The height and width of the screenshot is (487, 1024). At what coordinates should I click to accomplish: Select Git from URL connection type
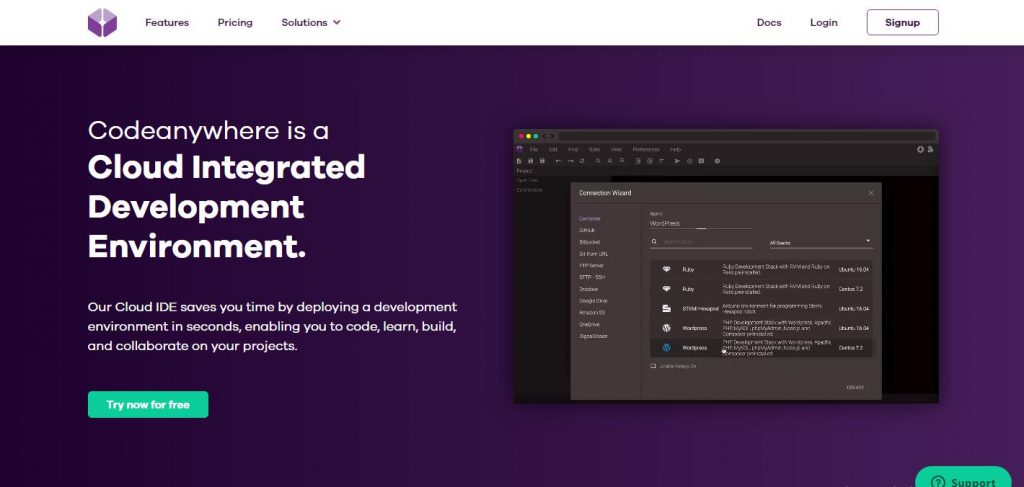[x=594, y=254]
